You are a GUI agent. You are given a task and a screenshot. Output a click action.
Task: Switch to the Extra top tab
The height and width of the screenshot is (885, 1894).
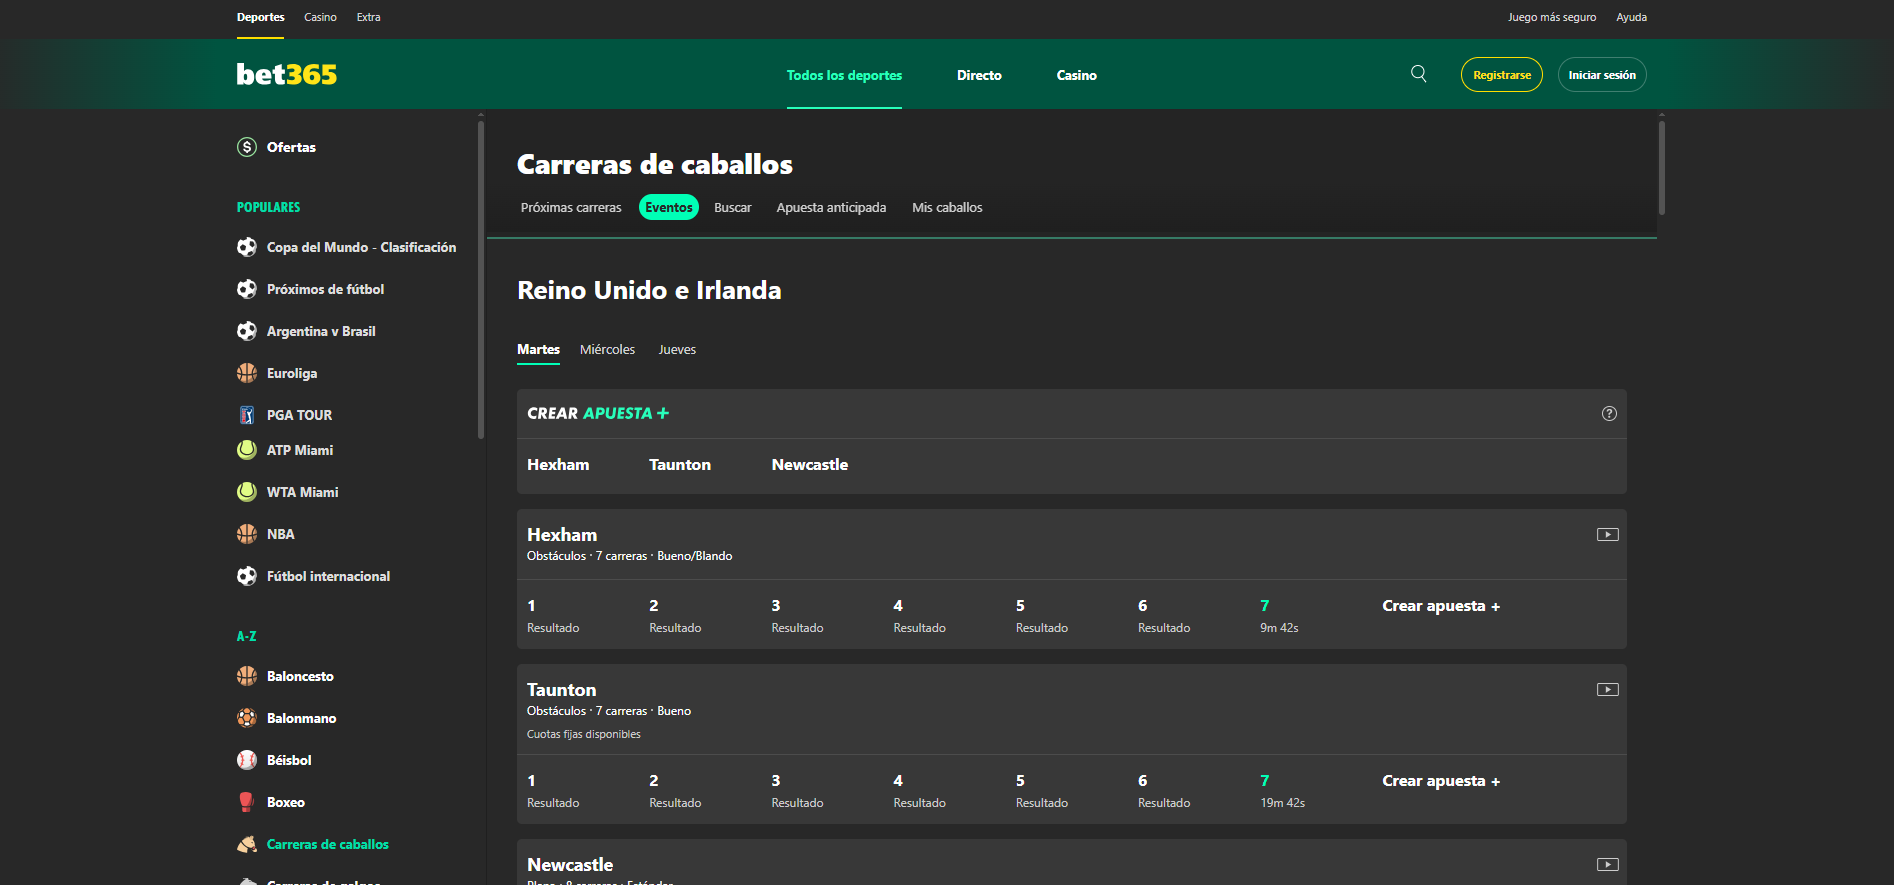[368, 17]
